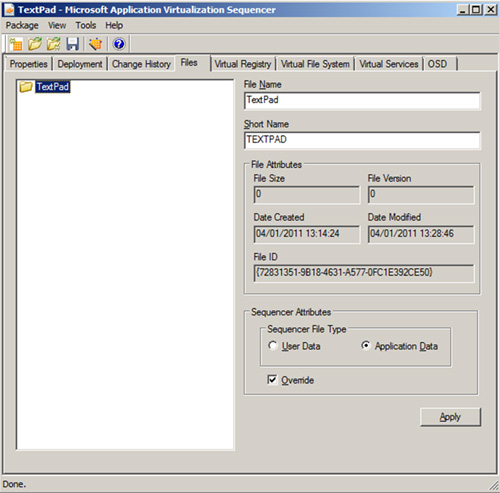
Task: Switch to the Change History tab
Action: point(141,64)
